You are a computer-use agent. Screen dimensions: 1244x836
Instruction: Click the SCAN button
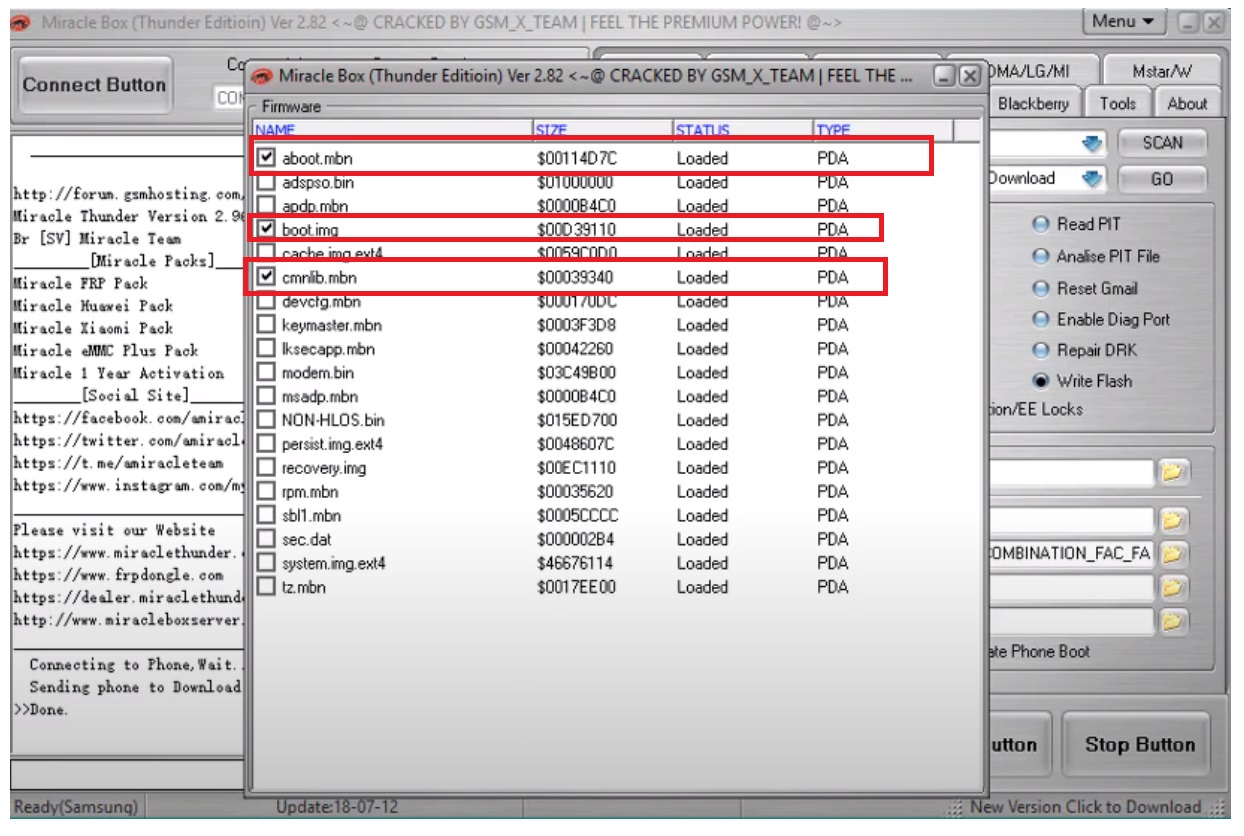click(x=1162, y=143)
